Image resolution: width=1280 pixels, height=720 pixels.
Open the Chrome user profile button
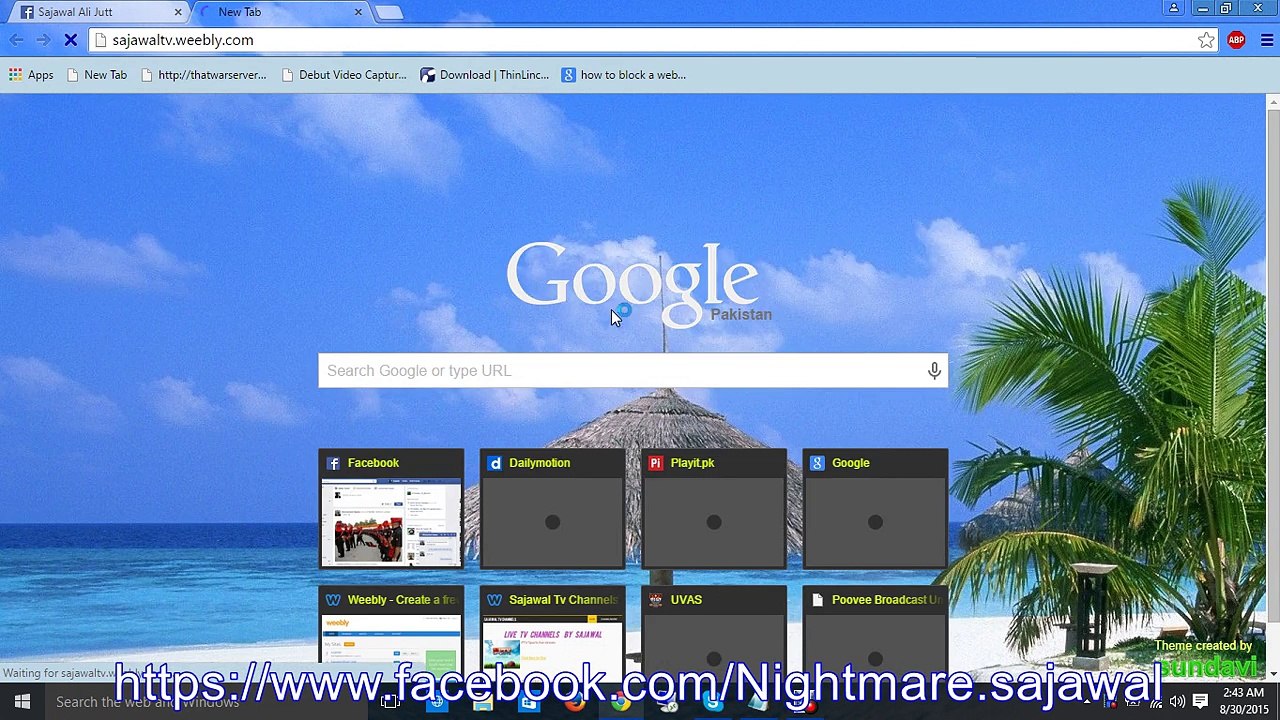pos(1174,9)
